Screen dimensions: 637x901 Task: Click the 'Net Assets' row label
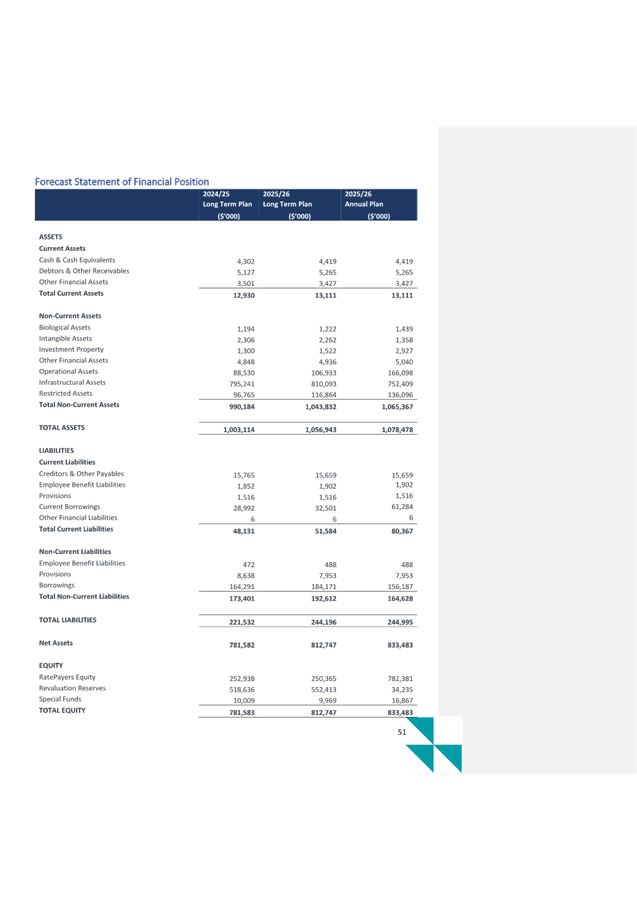56,643
